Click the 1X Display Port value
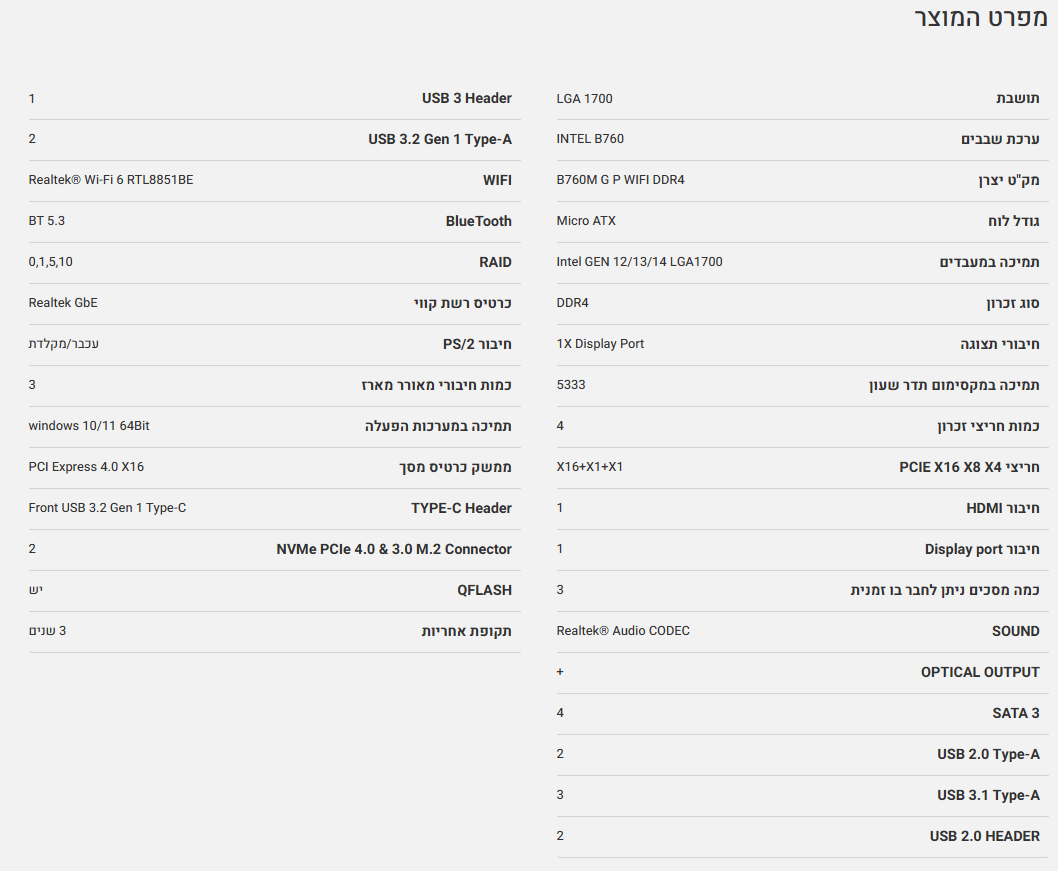 [x=600, y=344]
